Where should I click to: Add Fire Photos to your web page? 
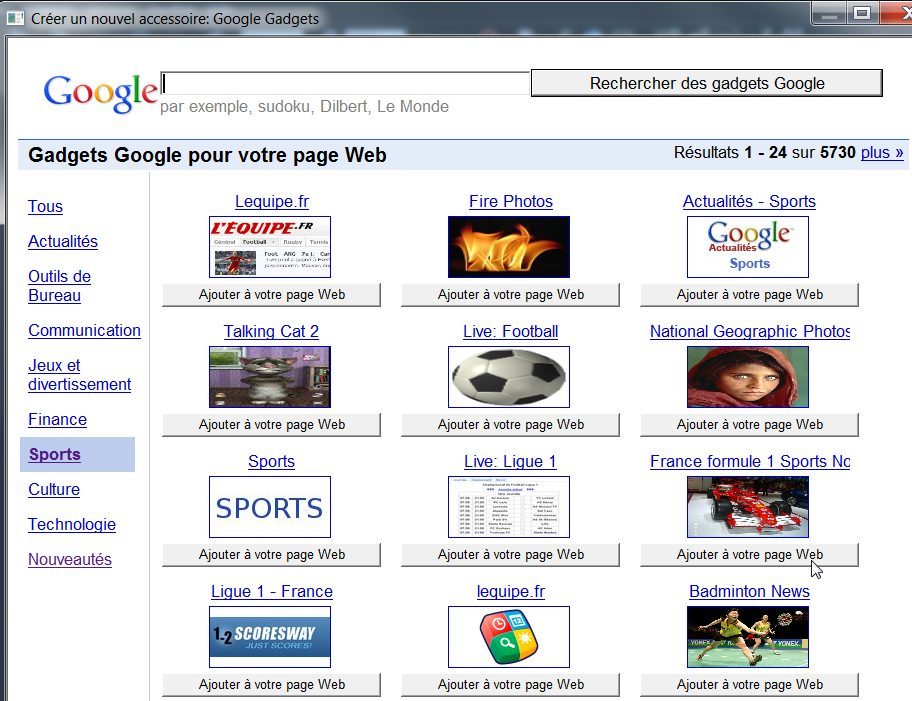pyautogui.click(x=511, y=294)
